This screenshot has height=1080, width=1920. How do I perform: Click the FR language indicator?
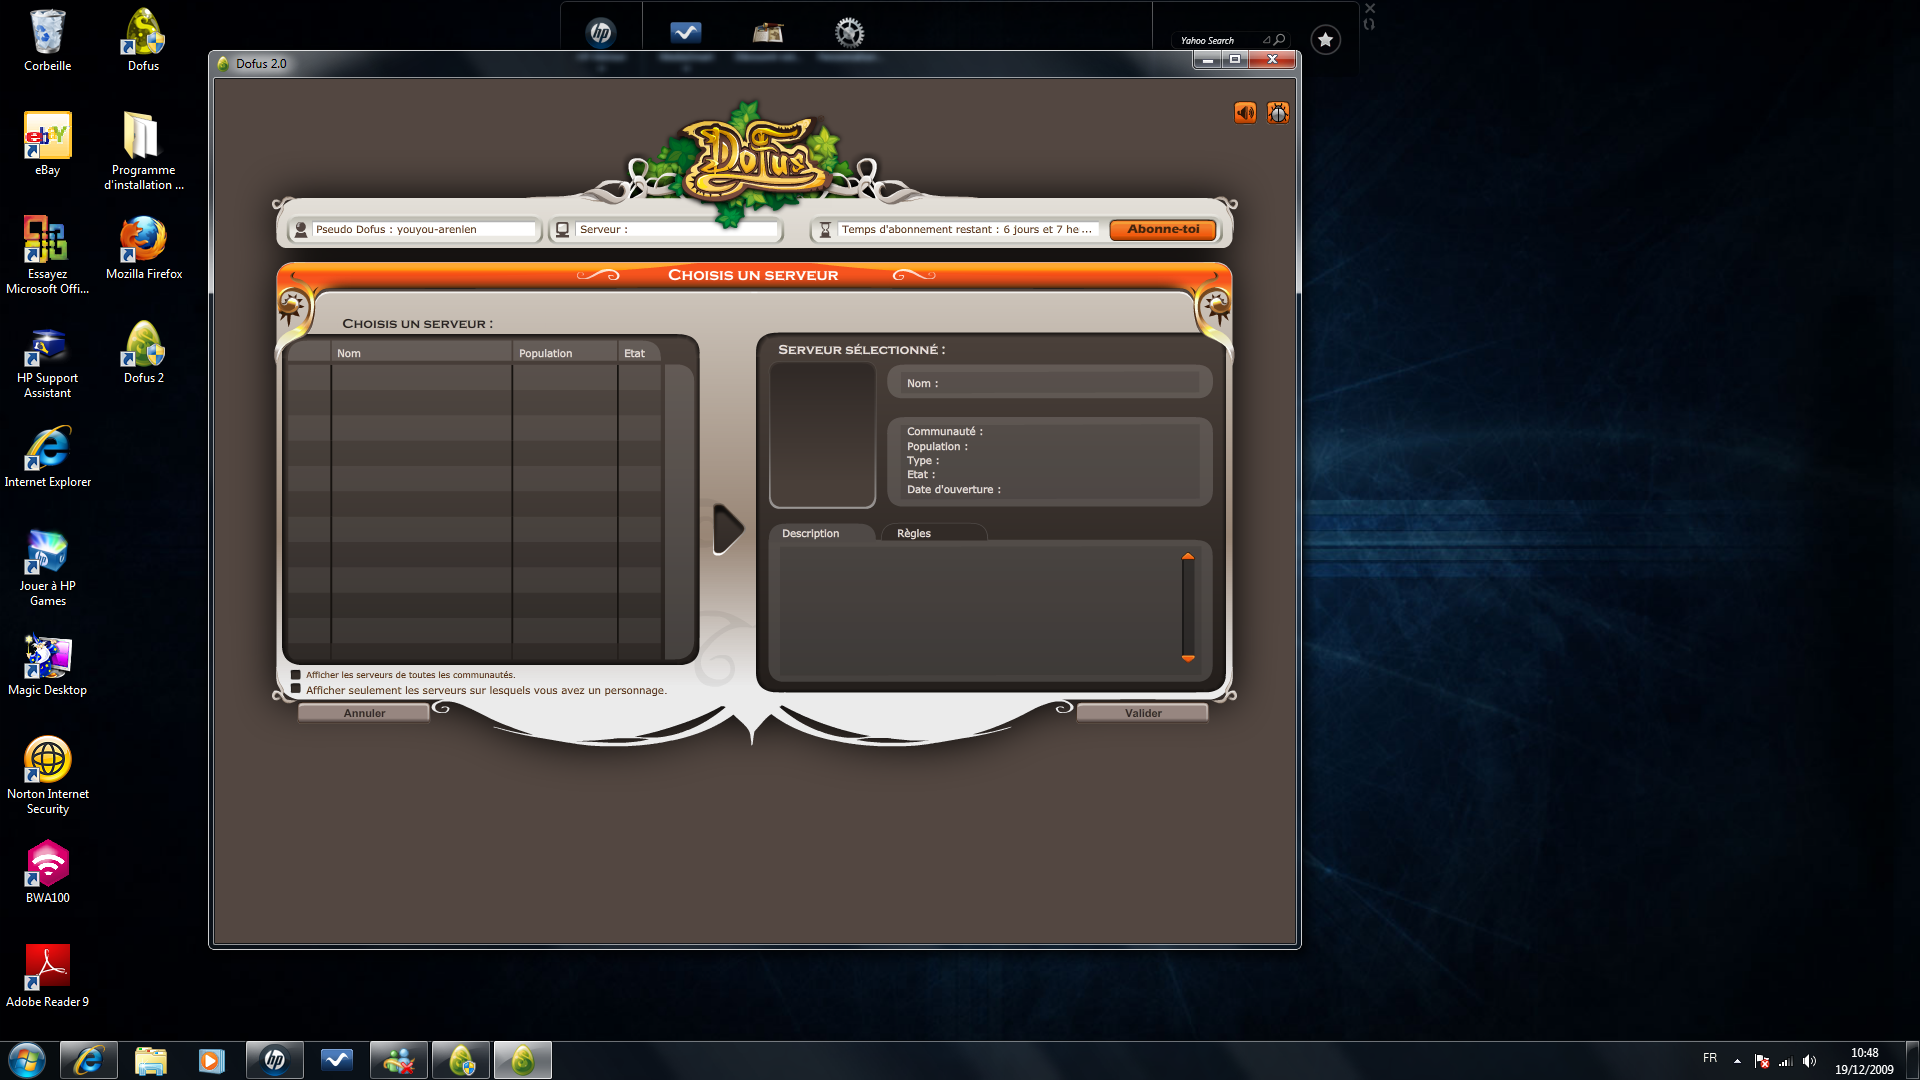point(1710,1058)
